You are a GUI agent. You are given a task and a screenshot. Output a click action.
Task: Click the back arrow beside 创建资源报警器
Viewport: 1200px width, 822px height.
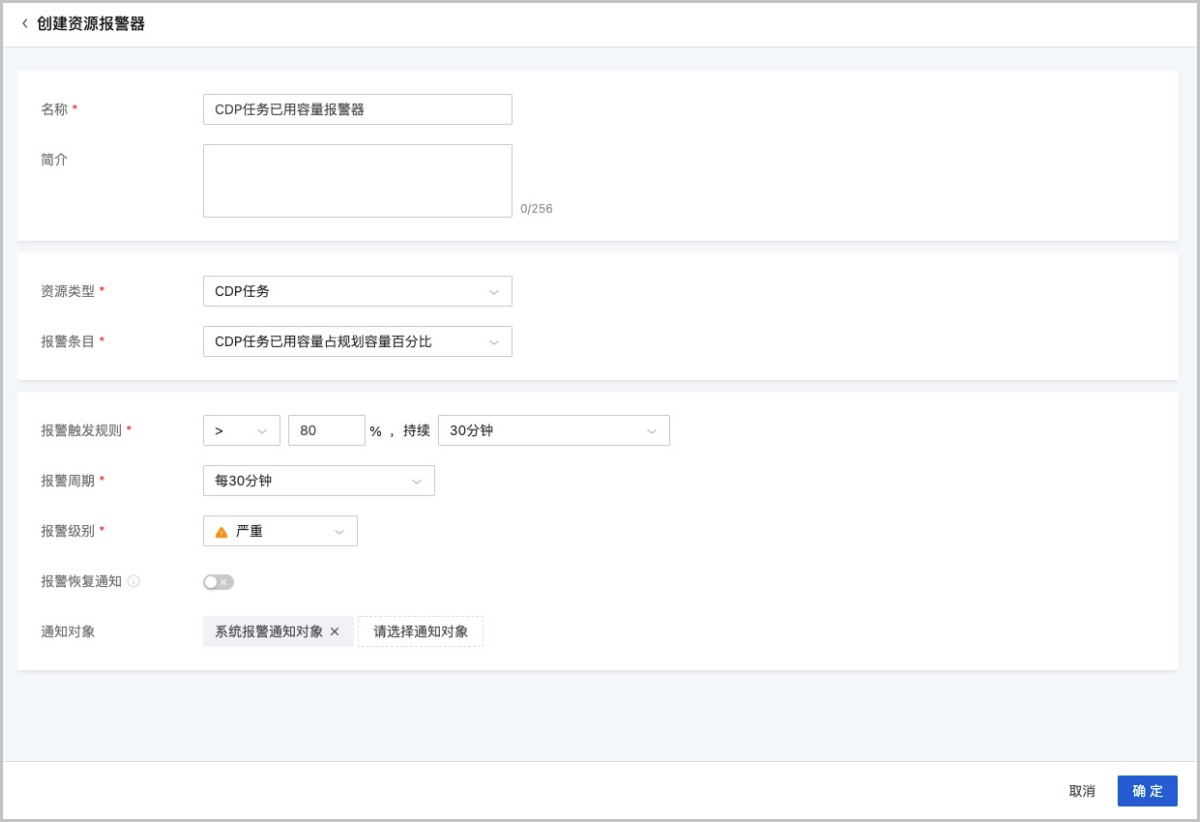pos(25,24)
